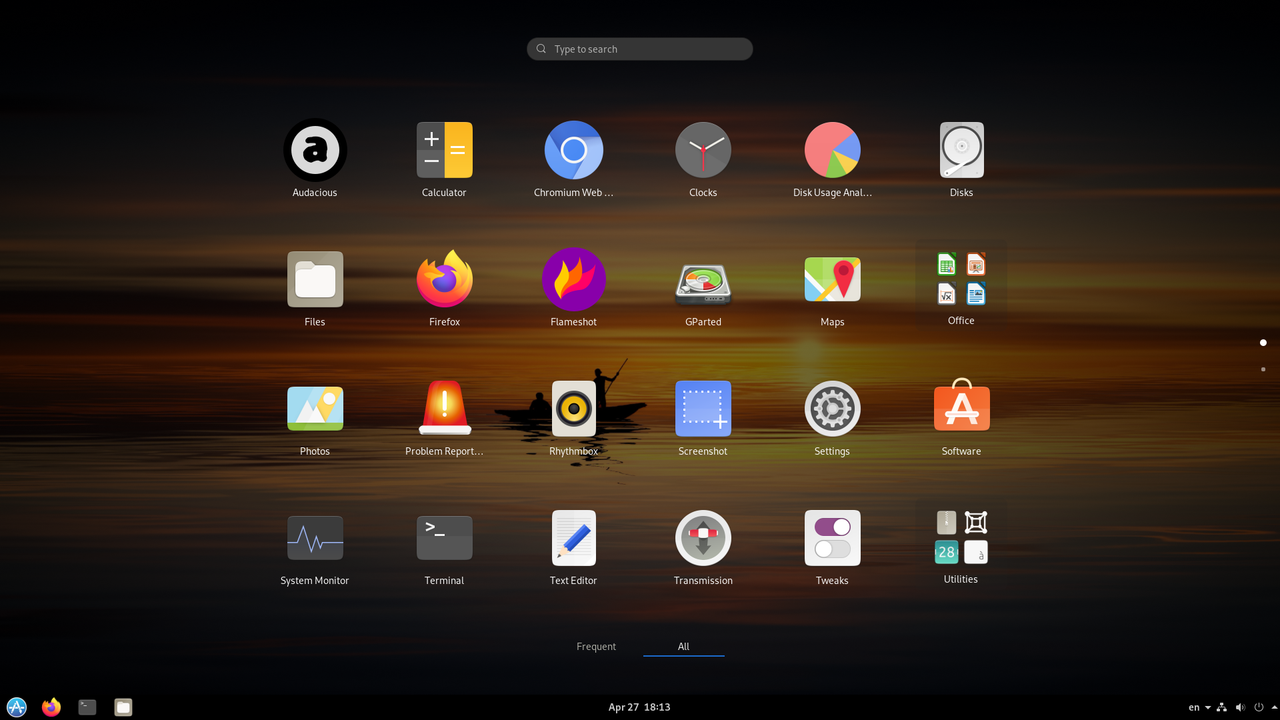Open Disk Usage Analyzer
Image resolution: width=1280 pixels, height=720 pixels.
[x=832, y=150]
